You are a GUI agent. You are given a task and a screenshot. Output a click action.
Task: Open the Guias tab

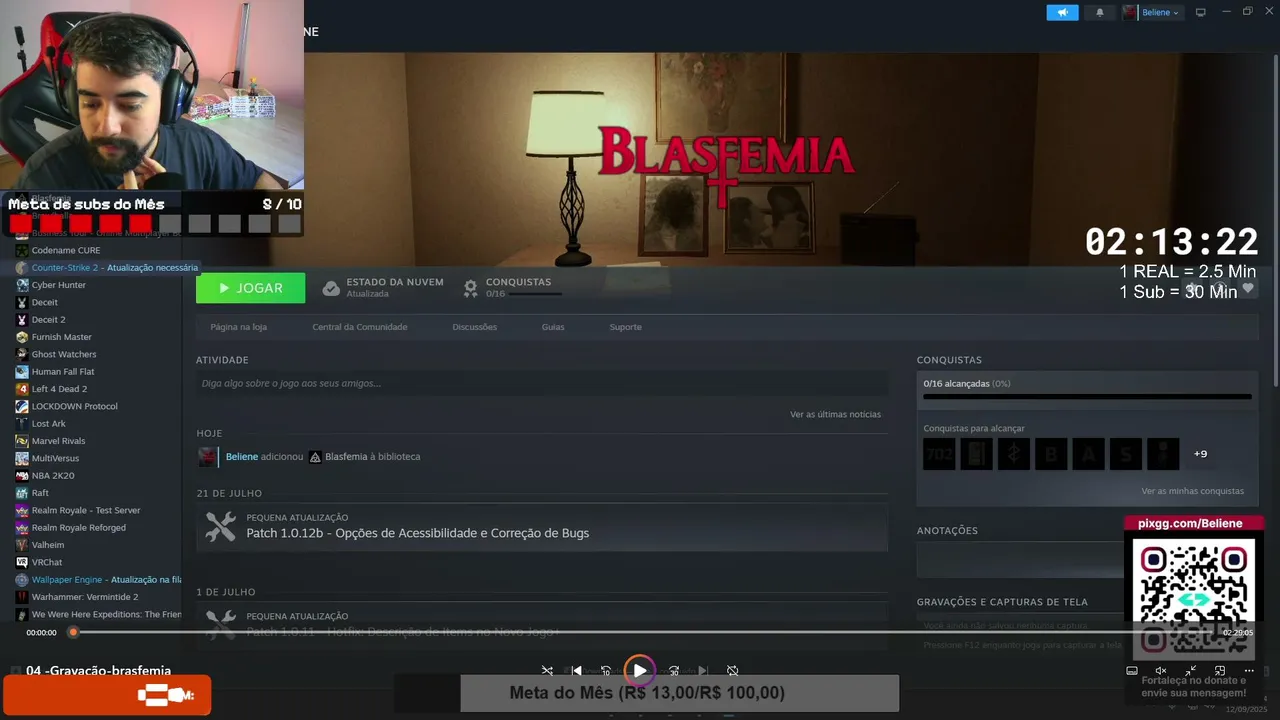pos(553,327)
